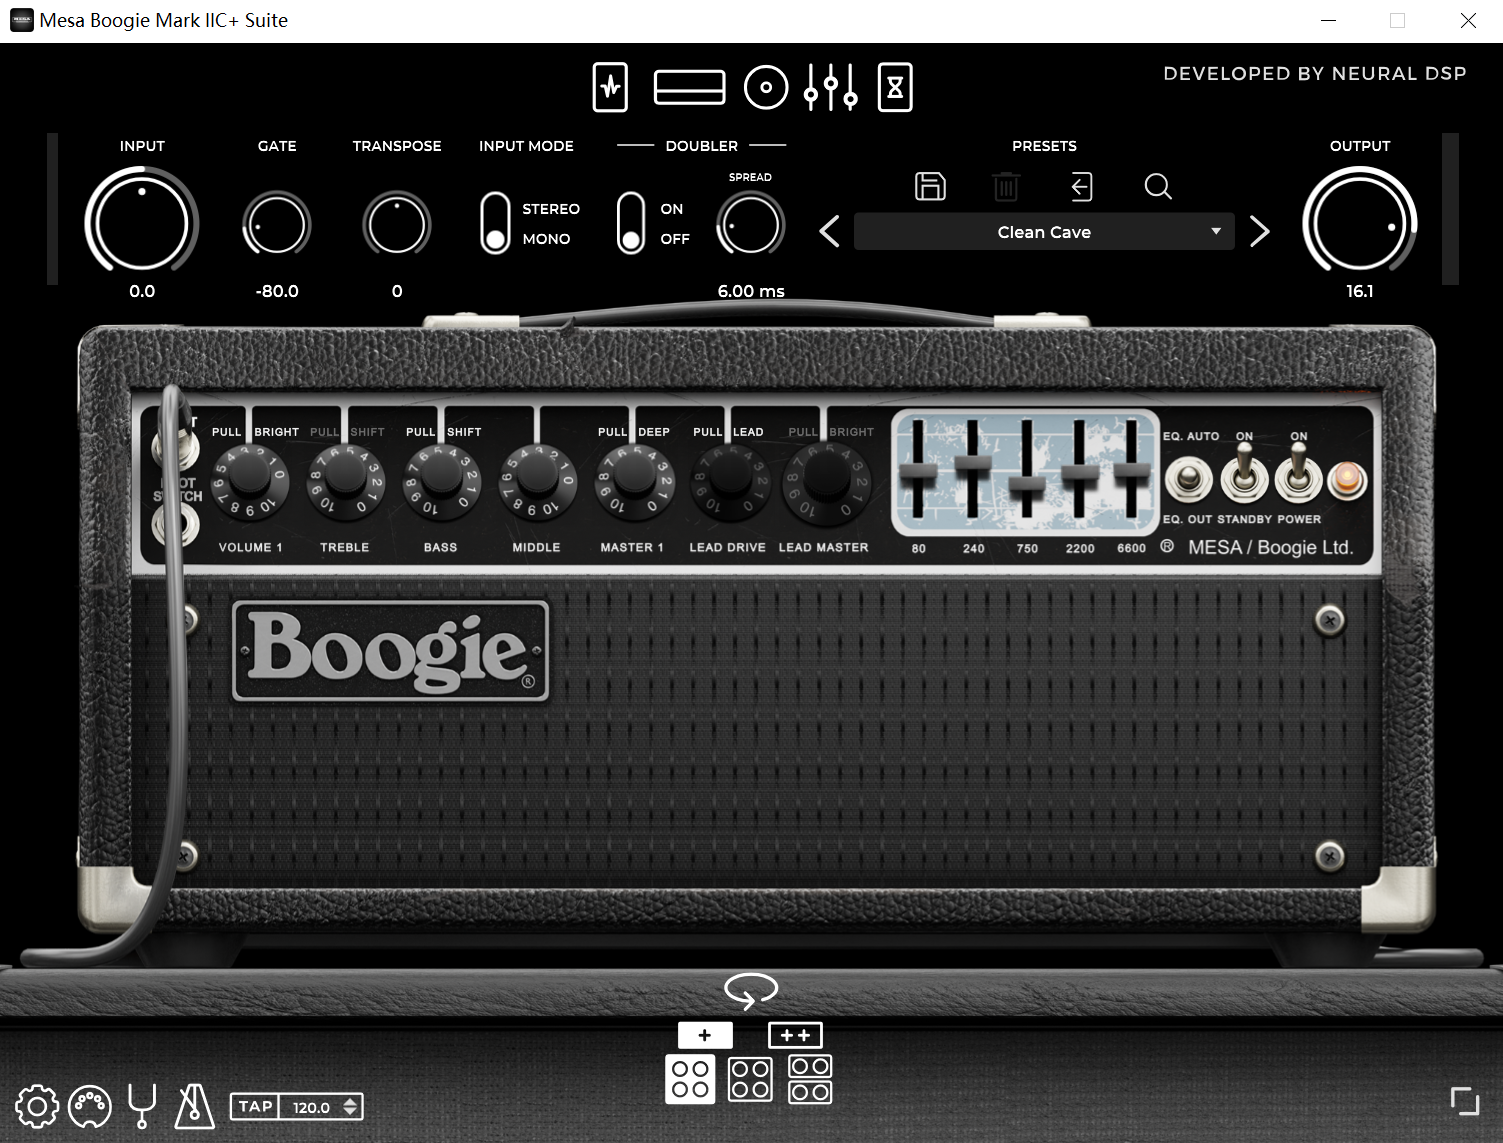Turn the DOUBLER on
1503x1143 pixels.
pyautogui.click(x=630, y=209)
